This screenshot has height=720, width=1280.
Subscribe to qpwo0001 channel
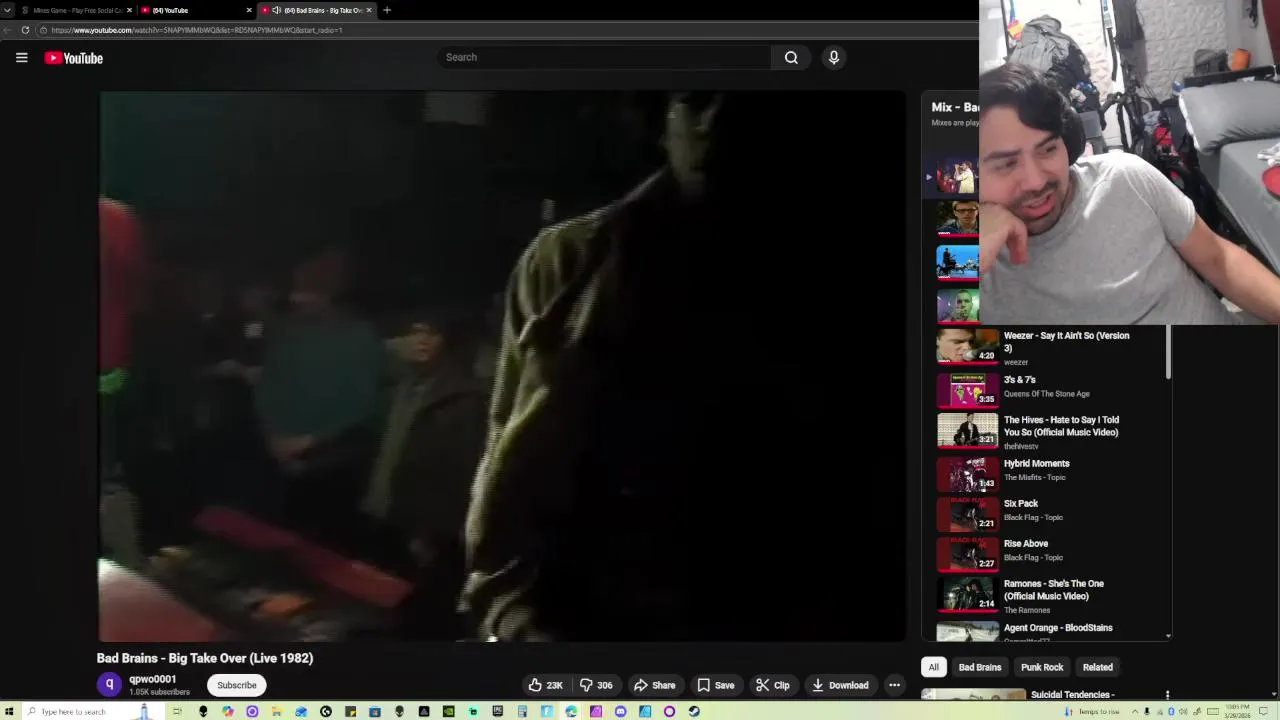click(237, 685)
